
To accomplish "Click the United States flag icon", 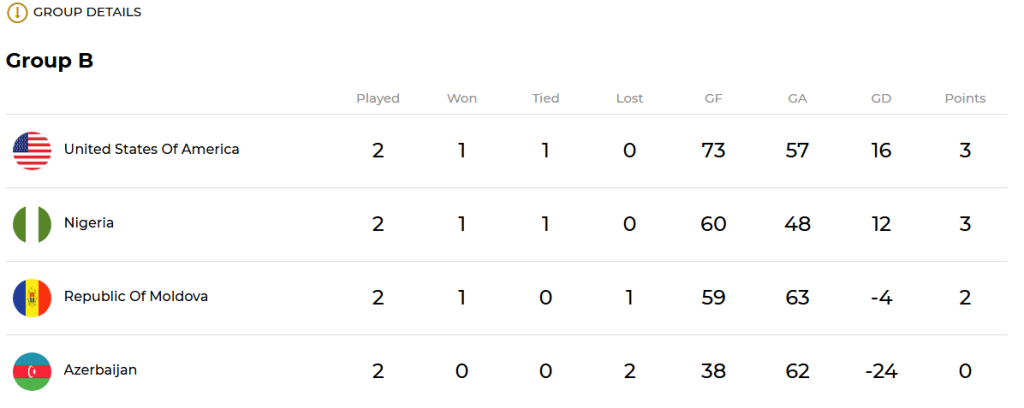I will point(32,151).
